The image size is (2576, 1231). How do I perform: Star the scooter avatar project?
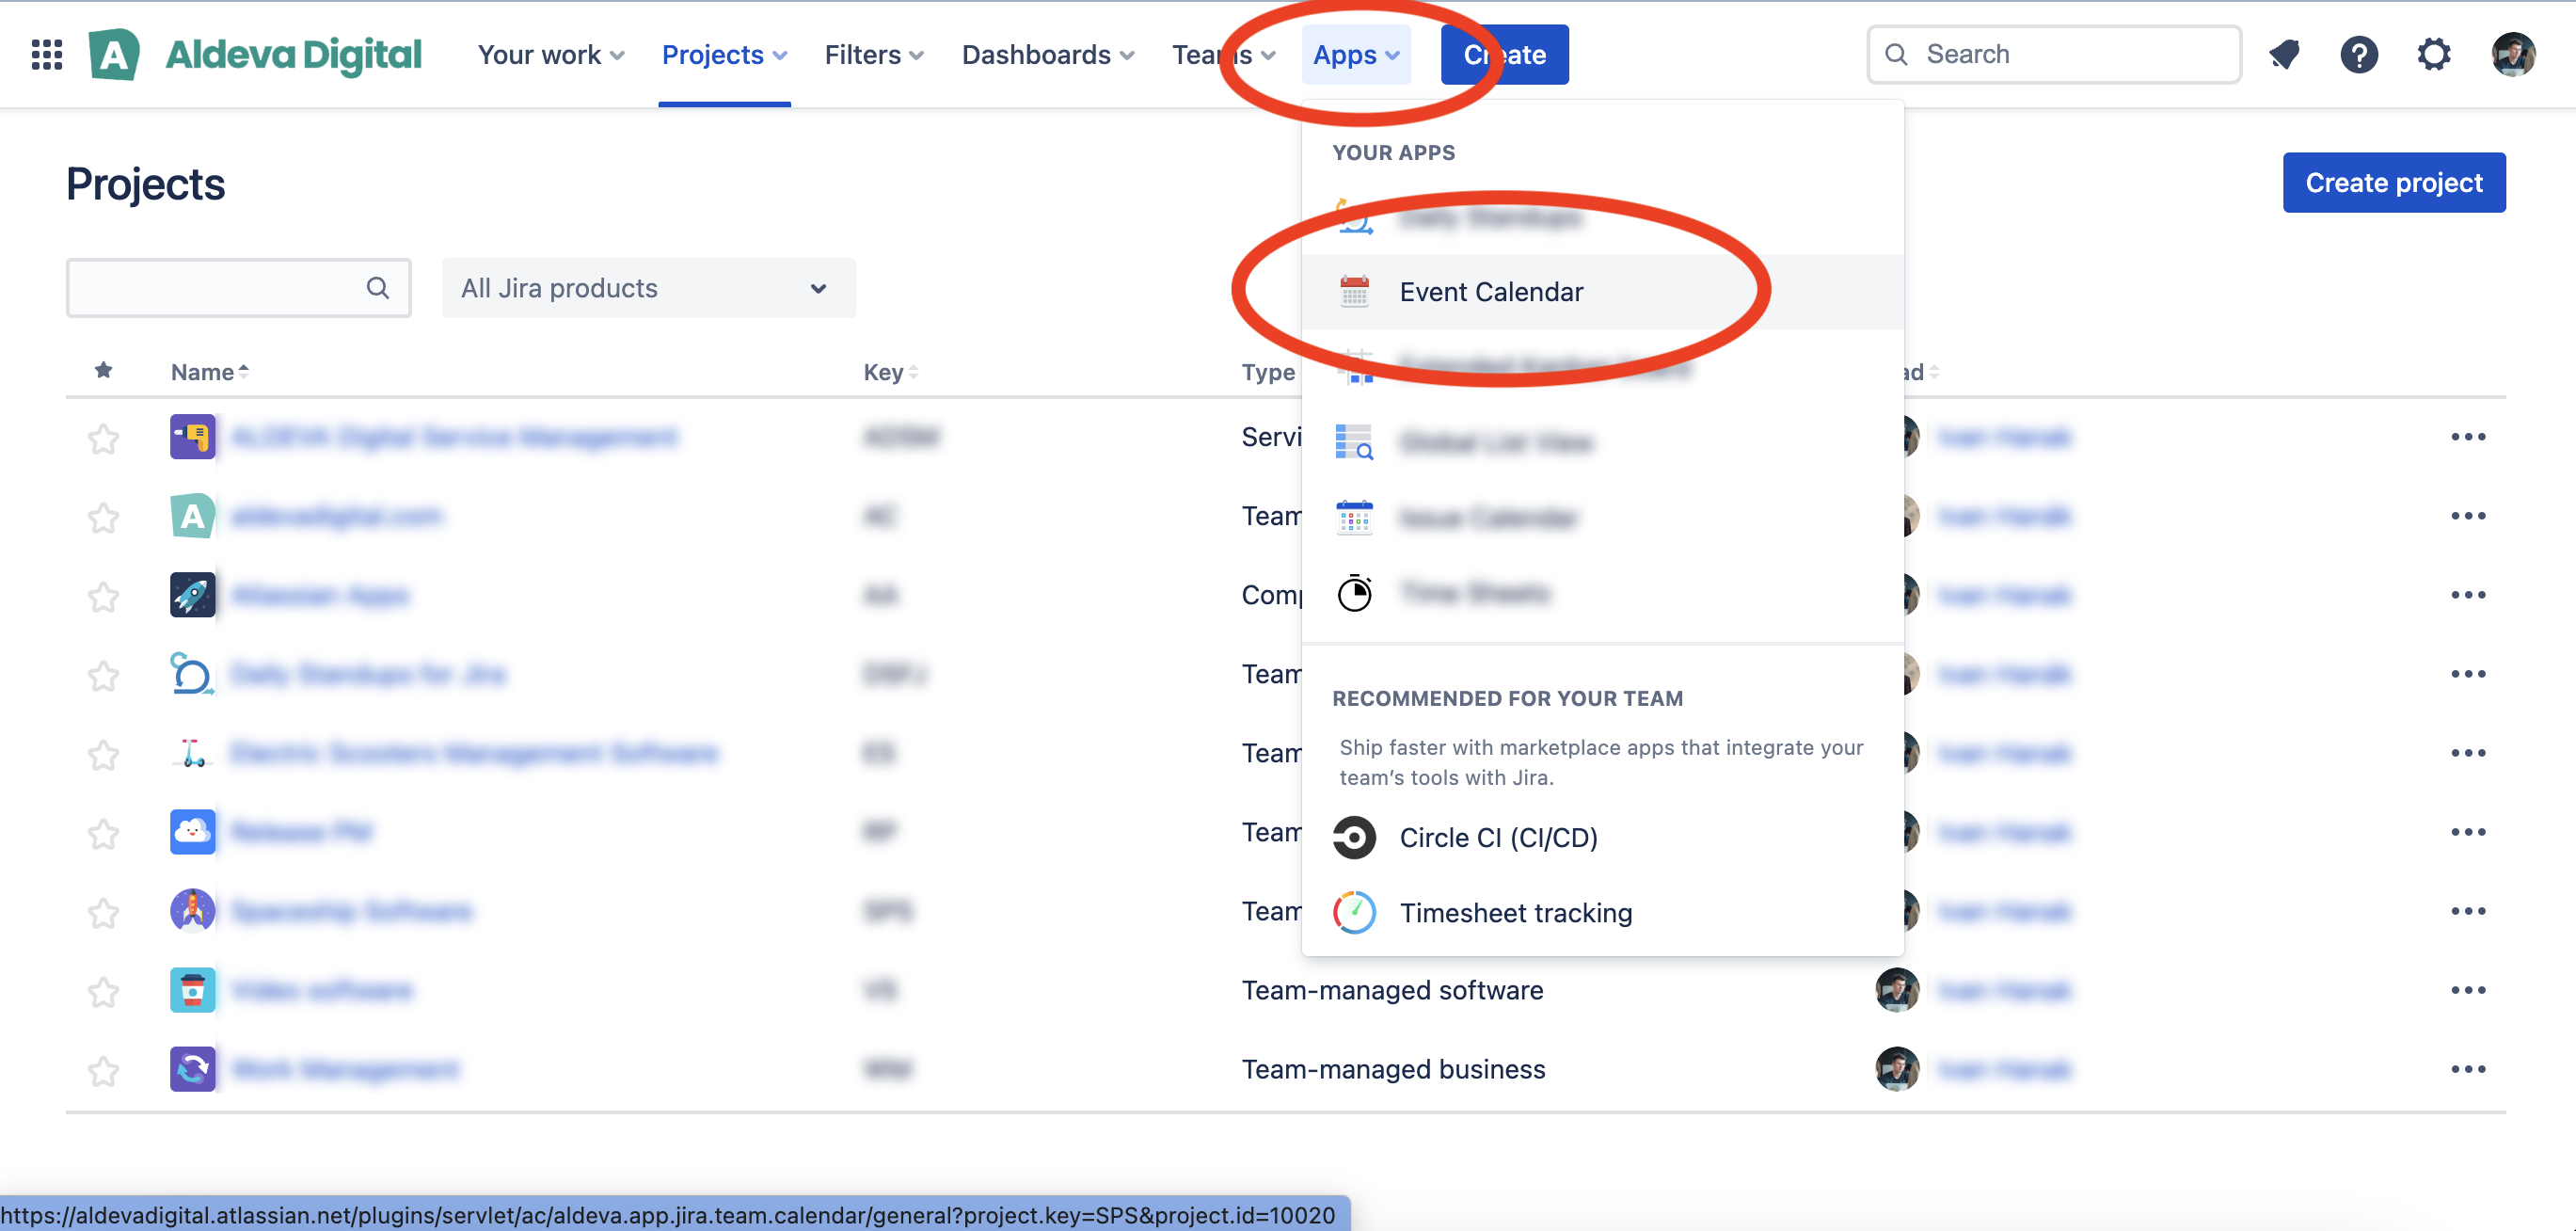click(103, 754)
